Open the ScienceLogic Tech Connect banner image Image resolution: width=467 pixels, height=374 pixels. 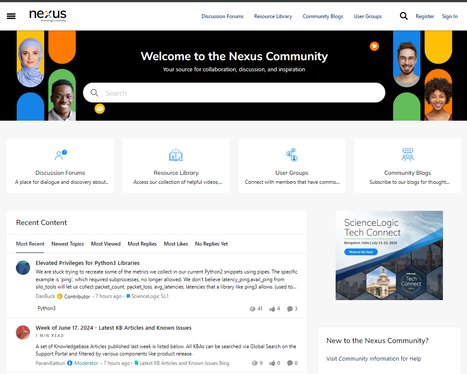(x=389, y=255)
